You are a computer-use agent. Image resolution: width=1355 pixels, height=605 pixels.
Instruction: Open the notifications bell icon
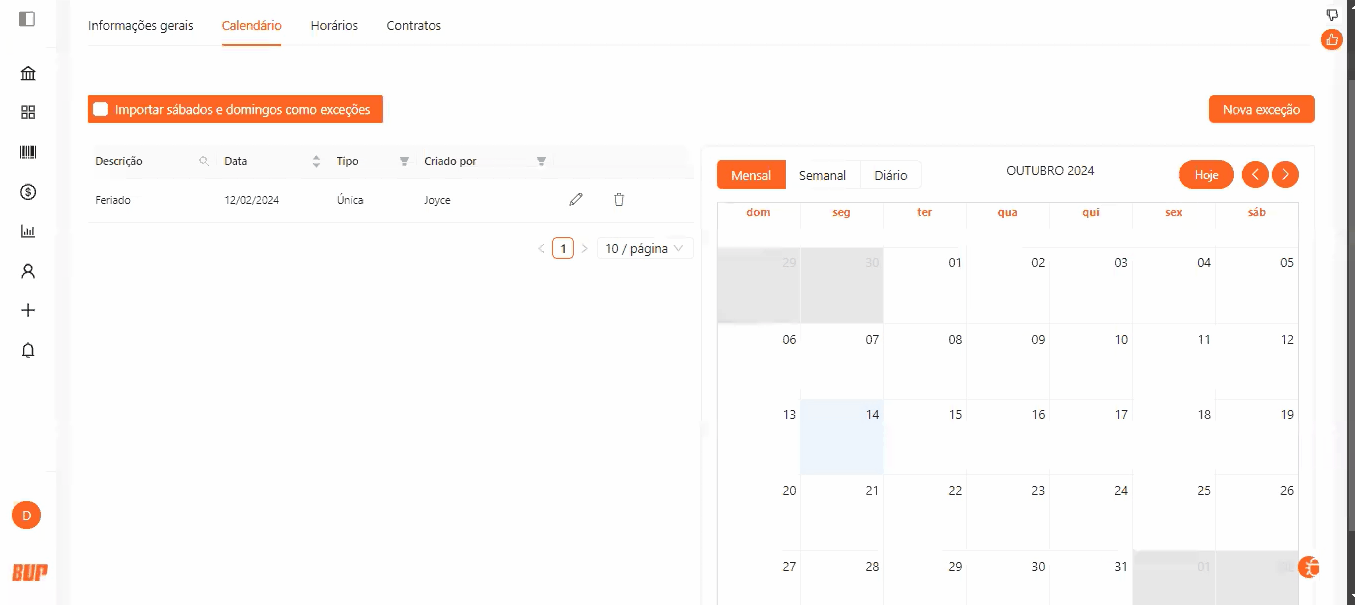coord(28,350)
